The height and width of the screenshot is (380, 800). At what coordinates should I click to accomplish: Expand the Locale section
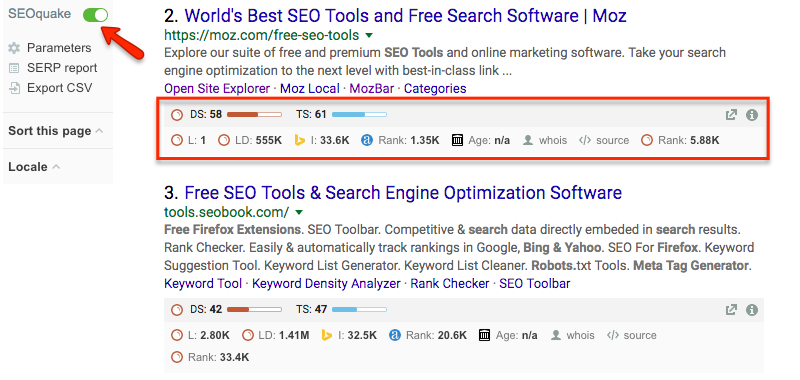coord(34,167)
